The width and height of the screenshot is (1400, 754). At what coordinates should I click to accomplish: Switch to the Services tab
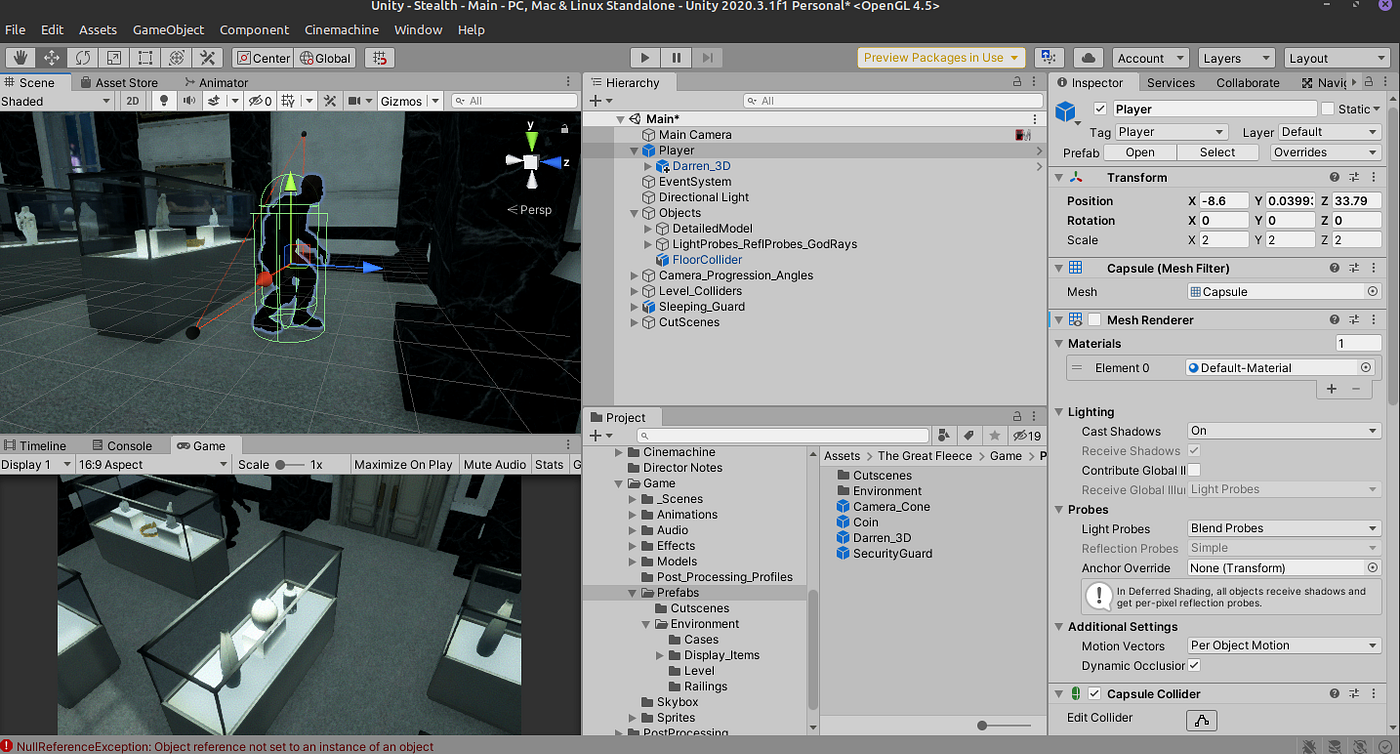click(1171, 83)
